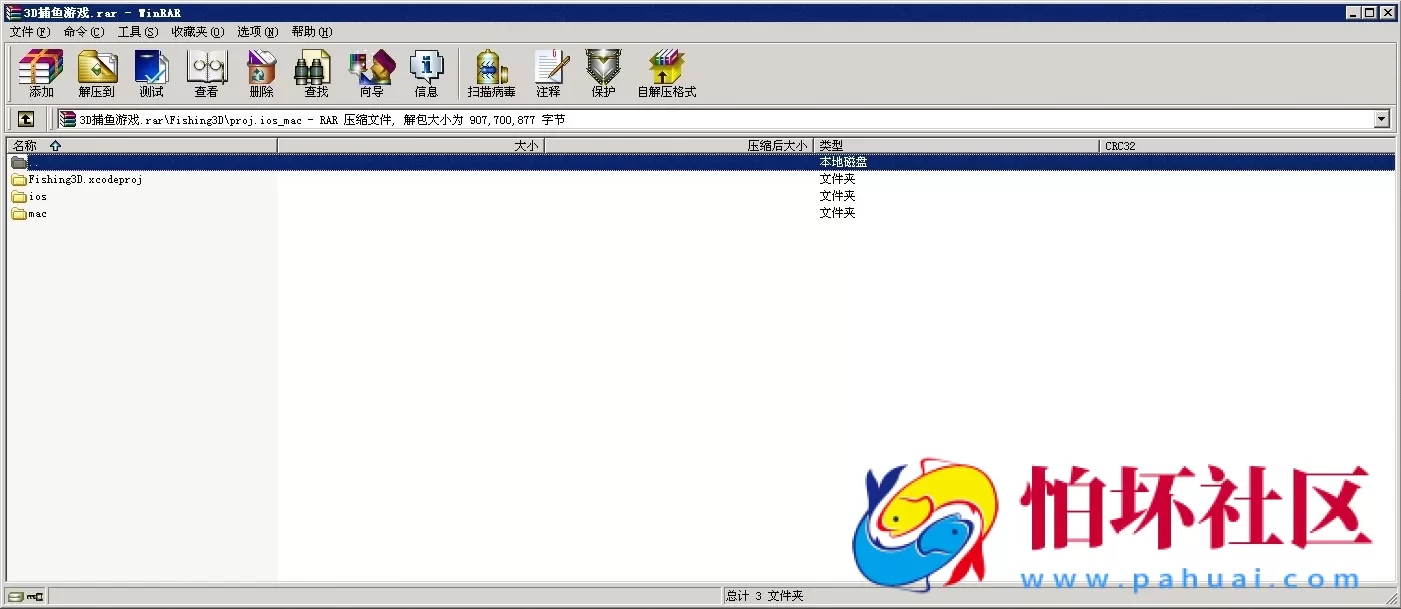Click the up-one-level folder button
This screenshot has height=609, width=1401.
point(25,118)
